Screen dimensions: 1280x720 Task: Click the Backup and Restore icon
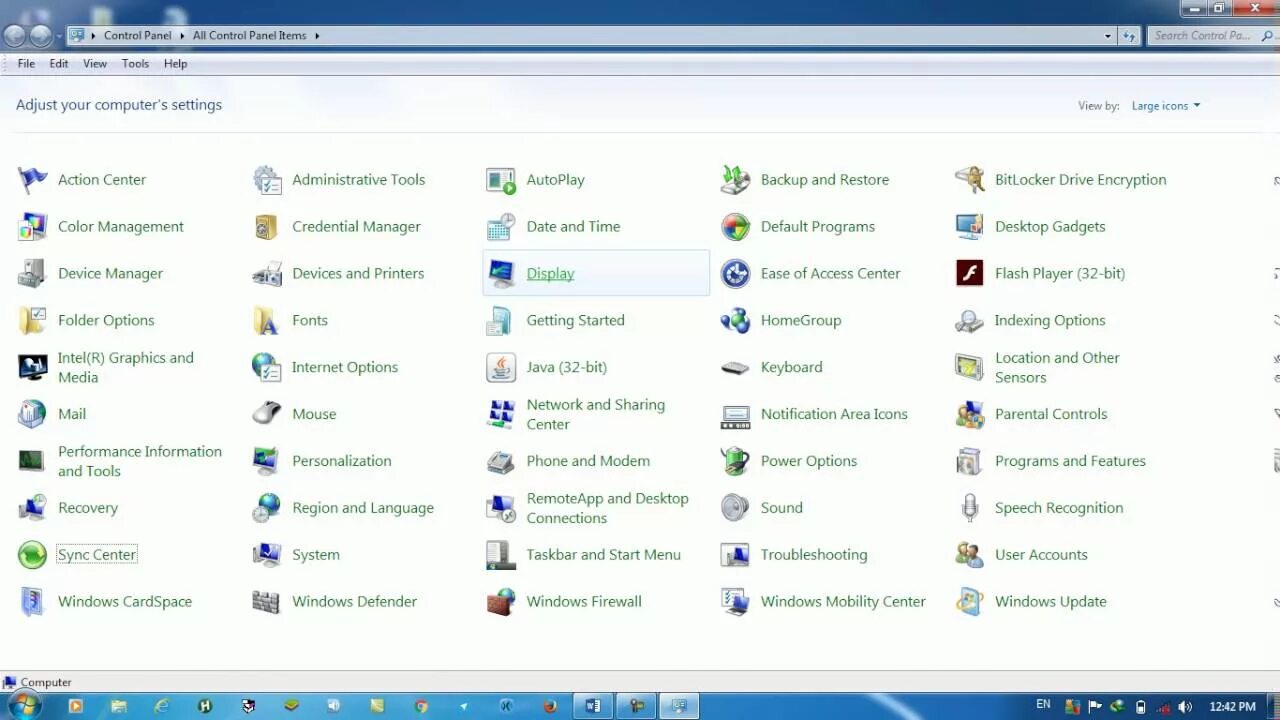tap(735, 180)
